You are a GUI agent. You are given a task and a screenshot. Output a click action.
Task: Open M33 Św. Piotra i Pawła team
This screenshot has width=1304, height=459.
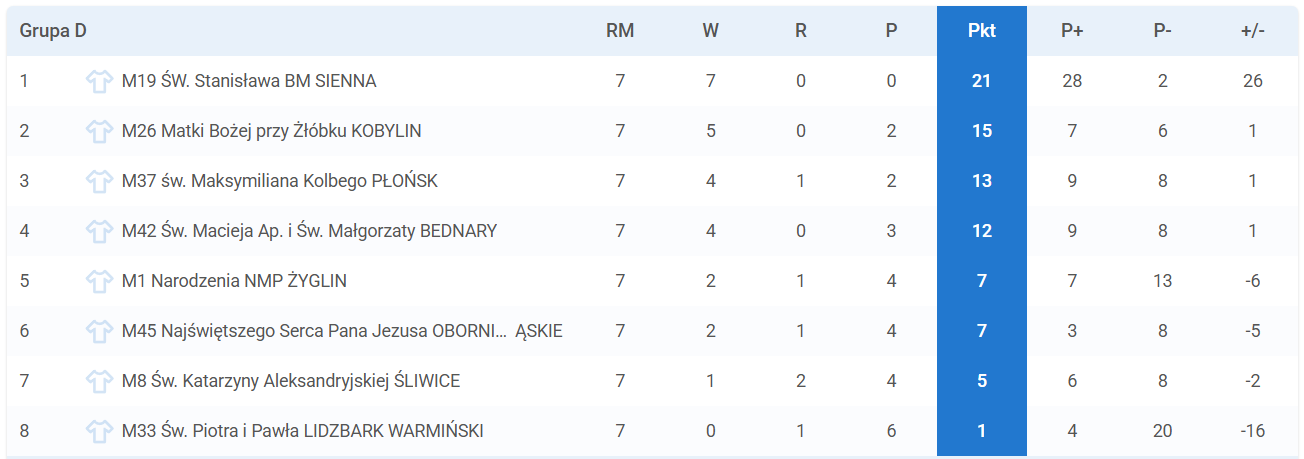(303, 431)
